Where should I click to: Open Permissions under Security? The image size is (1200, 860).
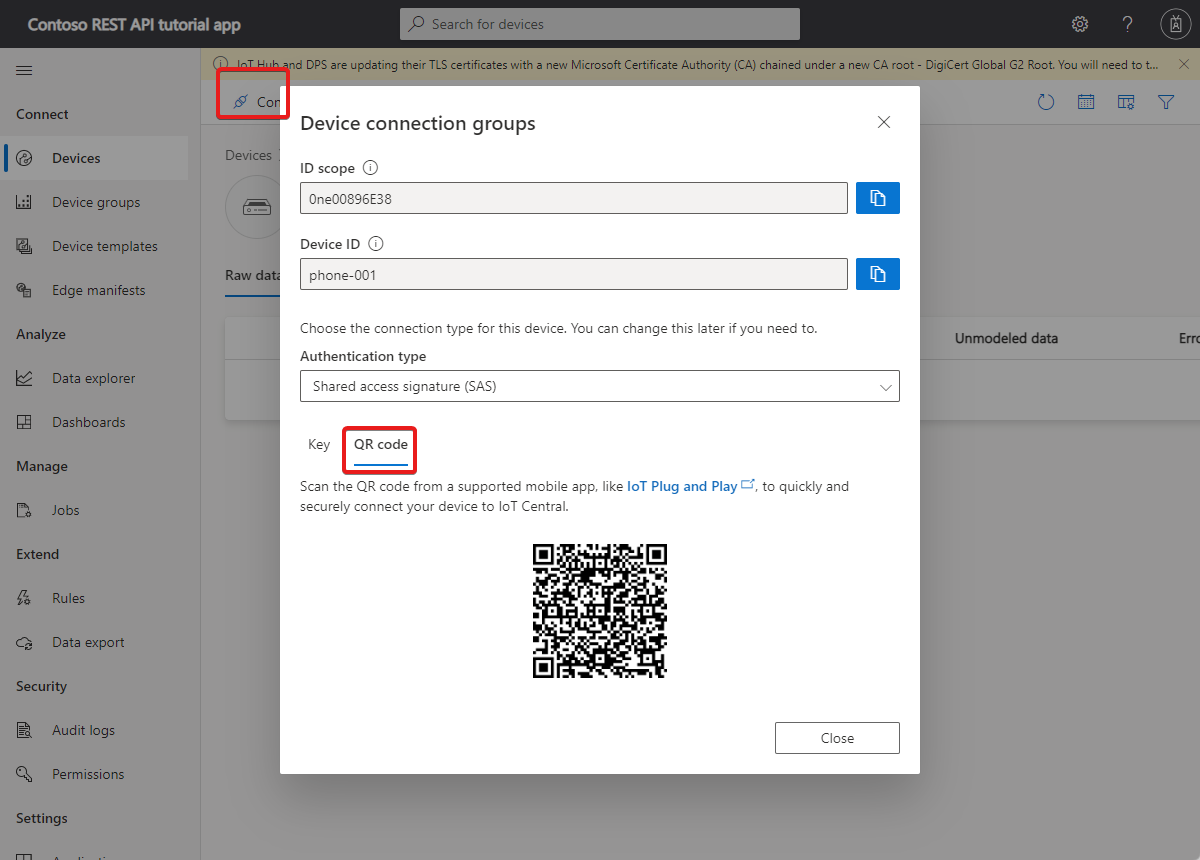coord(89,773)
